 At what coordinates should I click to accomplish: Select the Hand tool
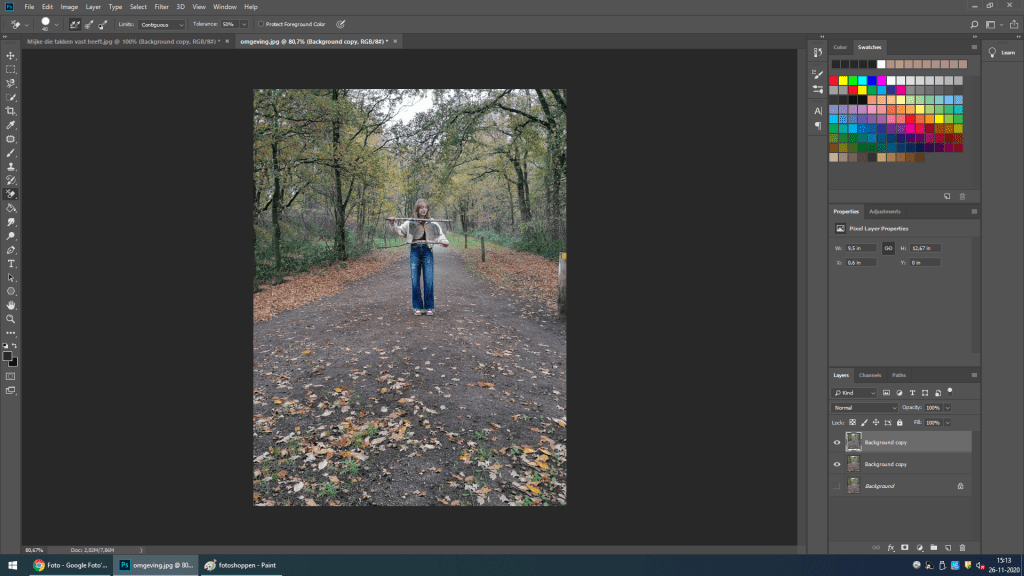click(11, 305)
